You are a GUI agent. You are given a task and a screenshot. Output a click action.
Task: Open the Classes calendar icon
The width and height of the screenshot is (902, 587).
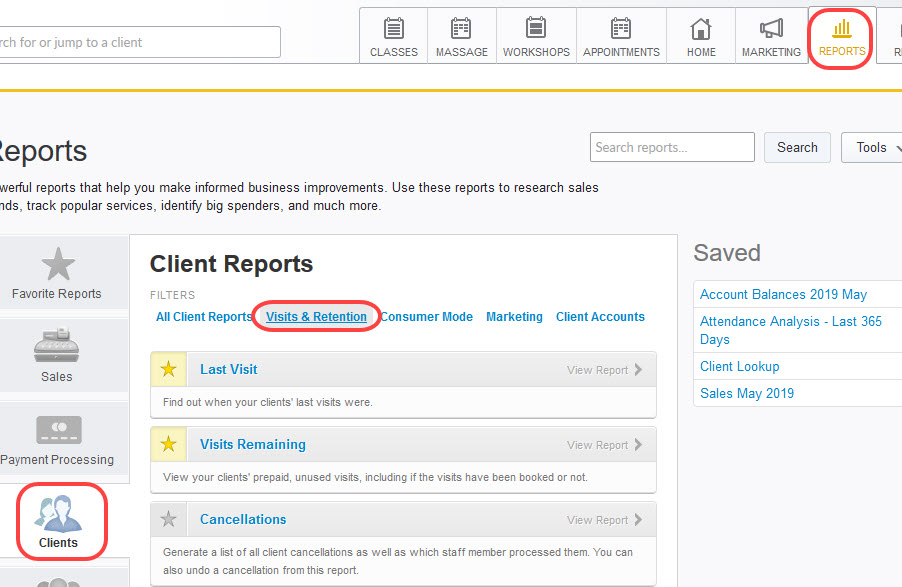pyautogui.click(x=394, y=28)
